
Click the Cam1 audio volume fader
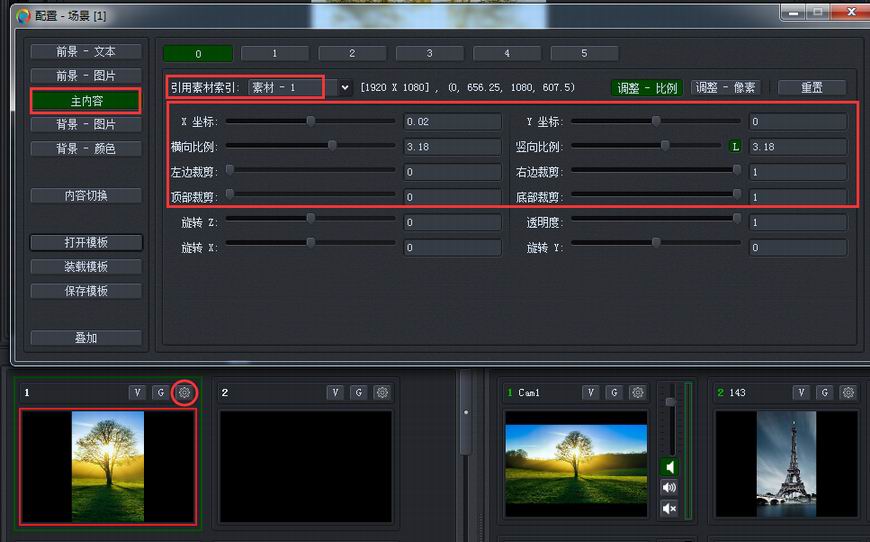671,402
